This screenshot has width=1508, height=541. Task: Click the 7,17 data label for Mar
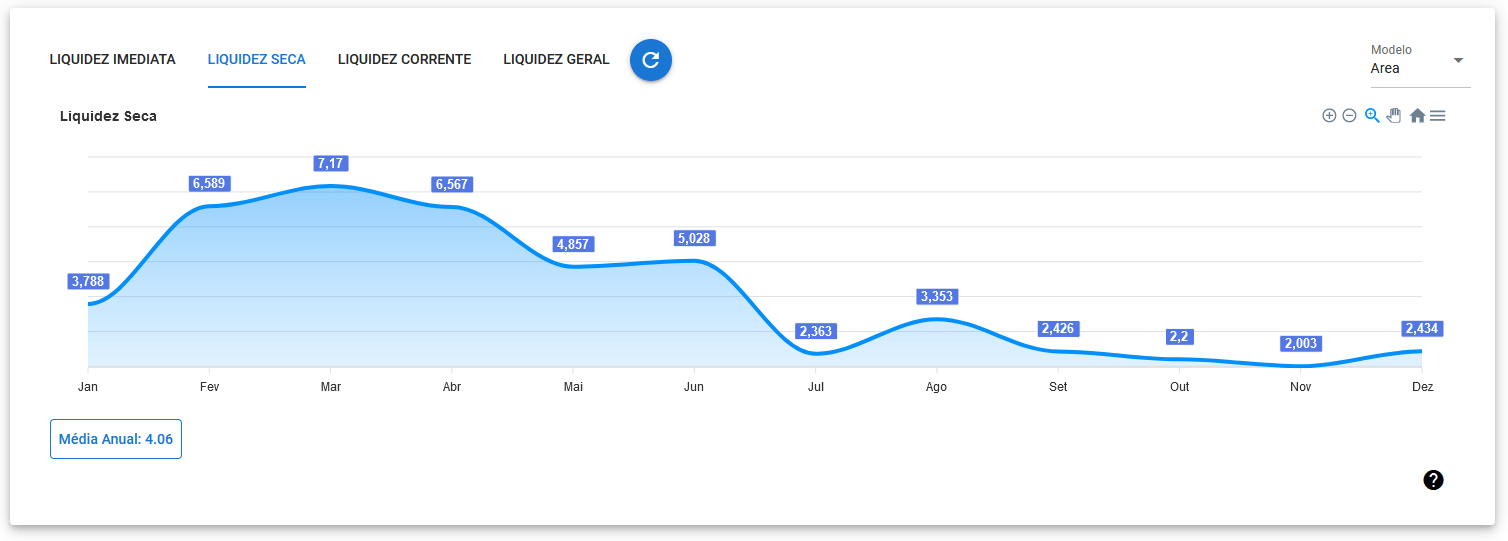331,163
